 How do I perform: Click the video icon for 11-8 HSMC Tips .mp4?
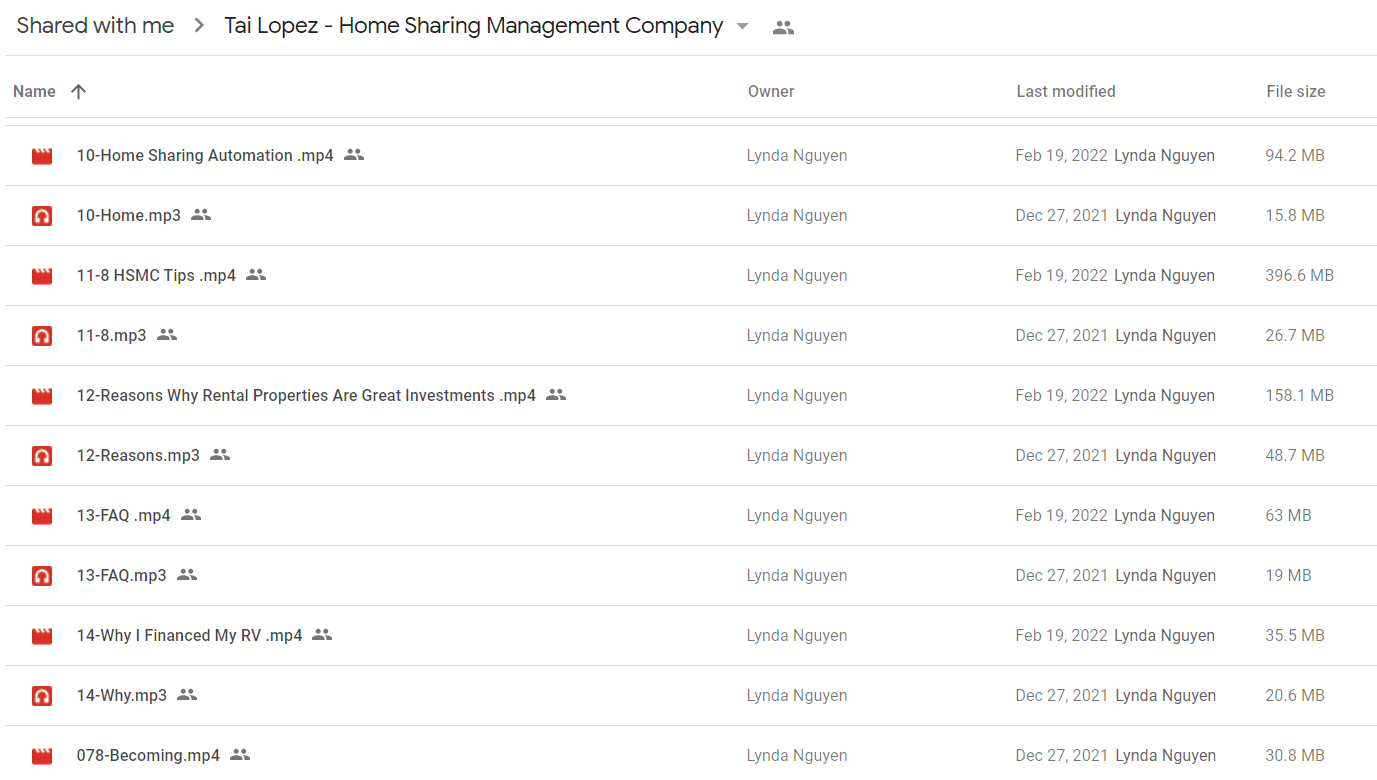42,276
